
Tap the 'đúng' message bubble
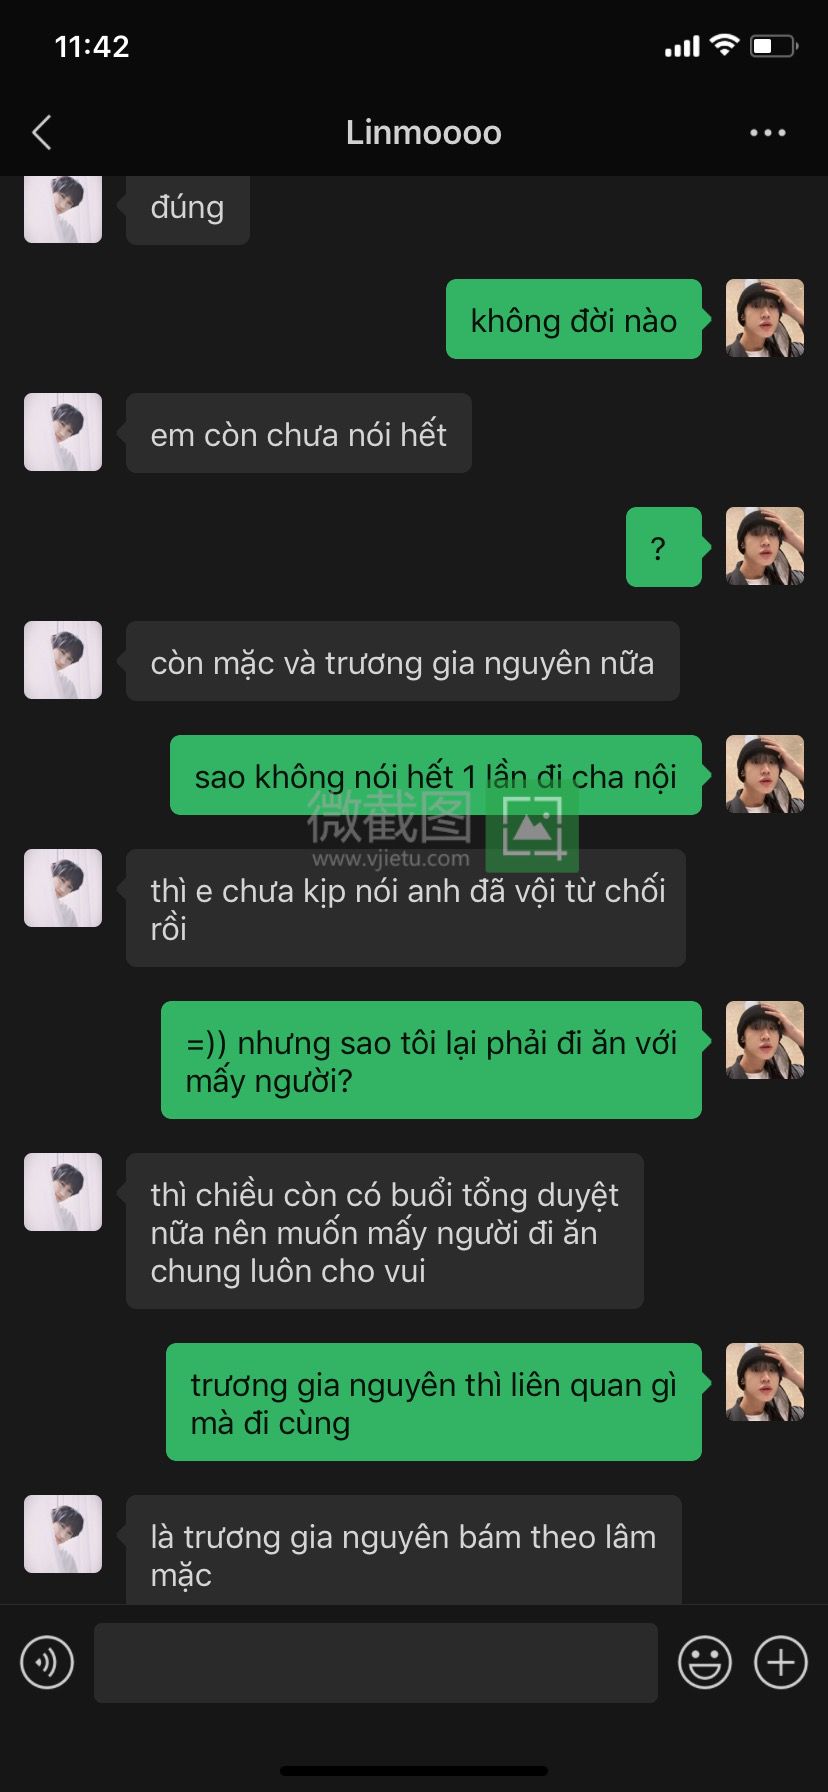click(187, 208)
